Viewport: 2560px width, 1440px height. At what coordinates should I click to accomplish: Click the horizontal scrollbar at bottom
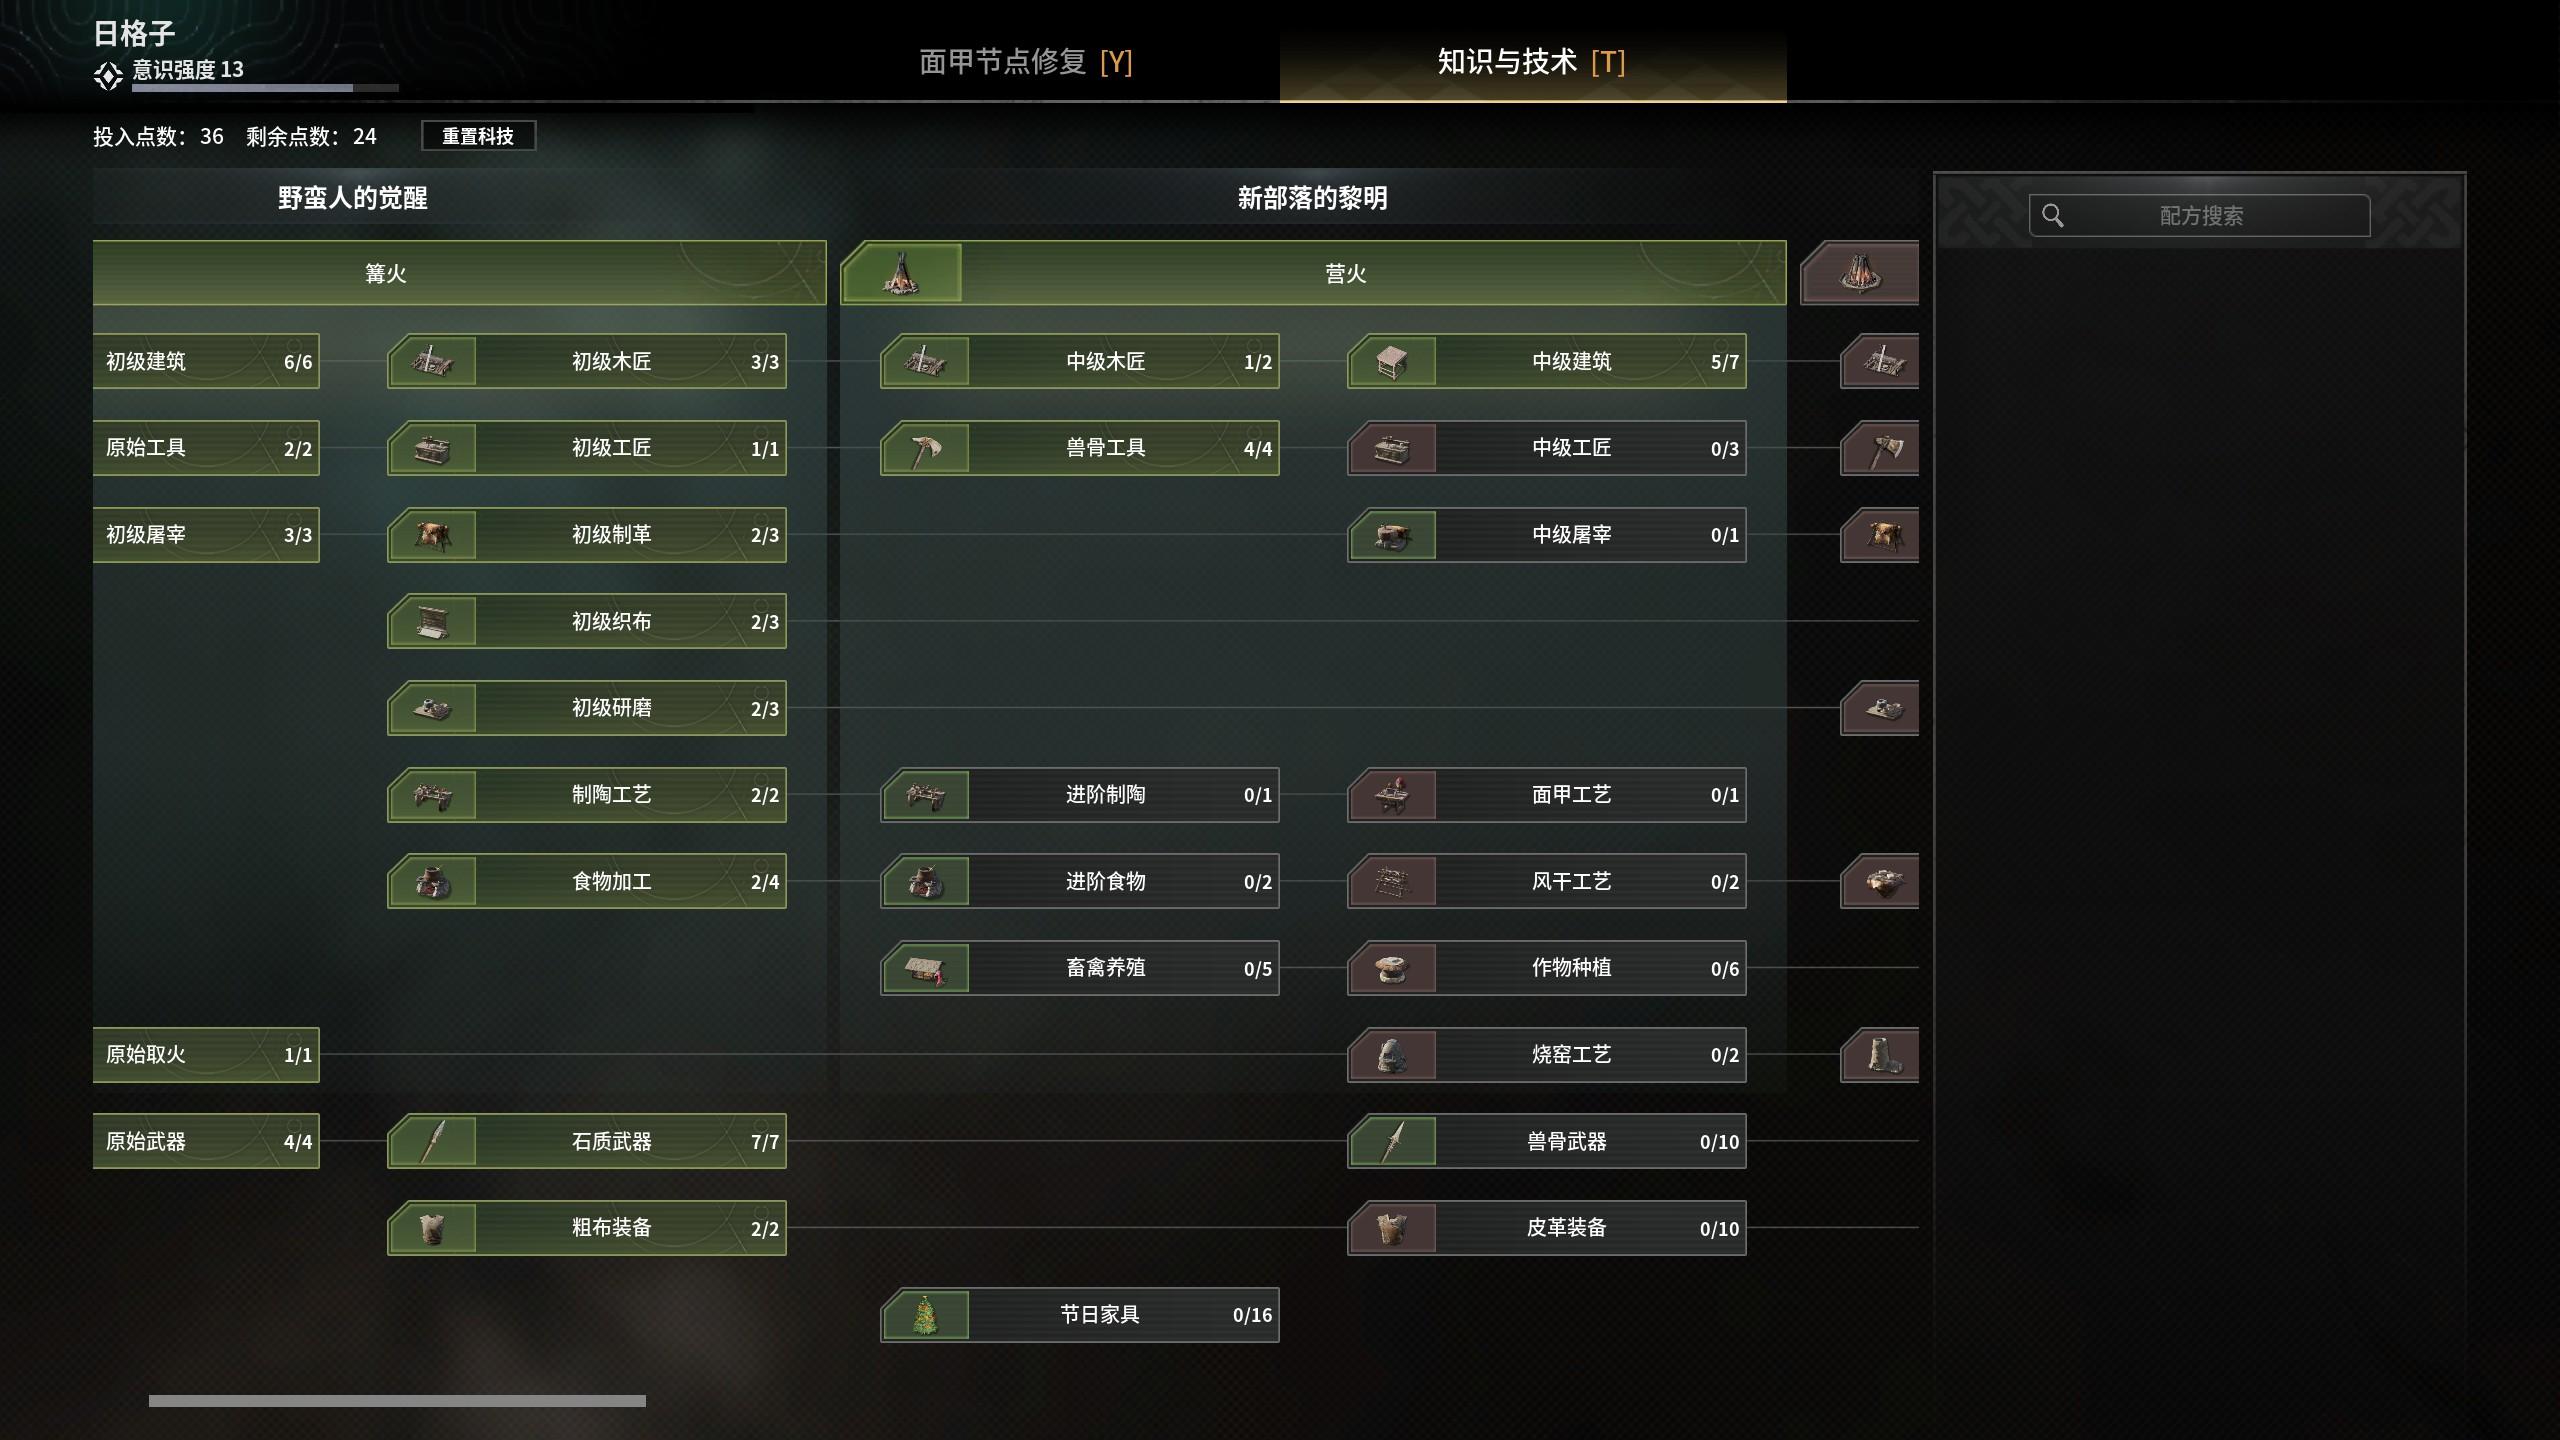tap(397, 1401)
